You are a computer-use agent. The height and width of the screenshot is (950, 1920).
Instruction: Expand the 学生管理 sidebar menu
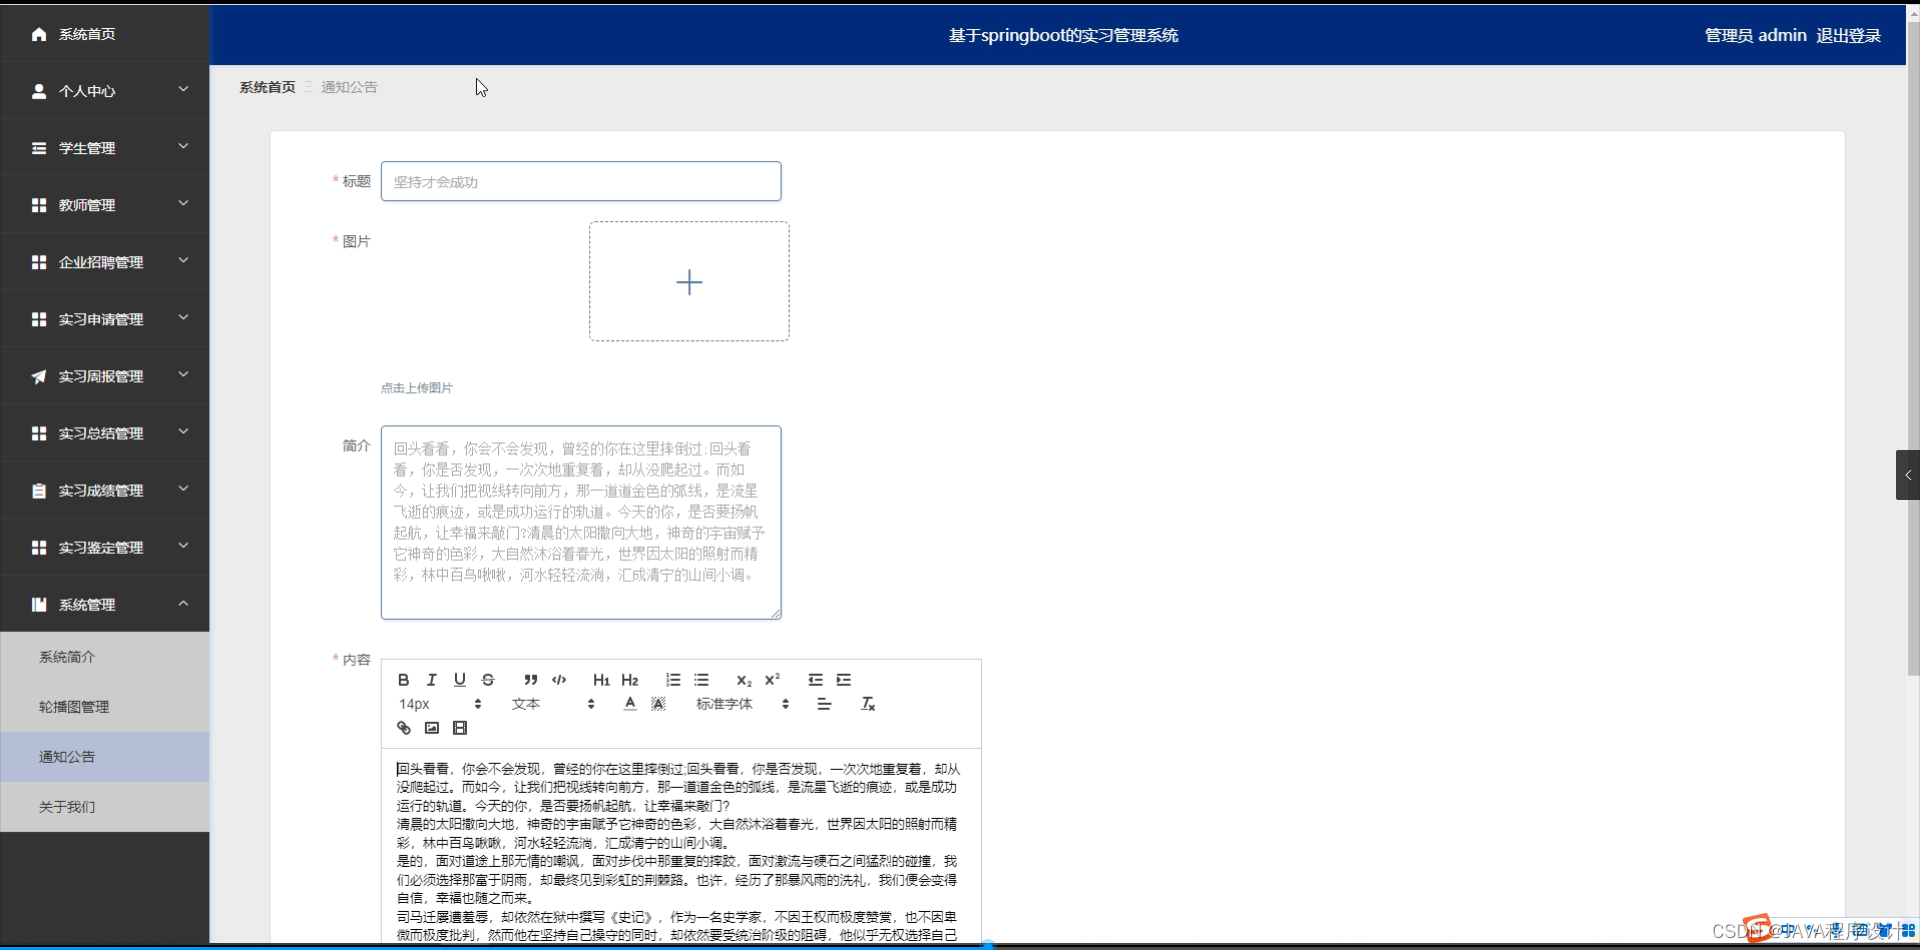105,148
